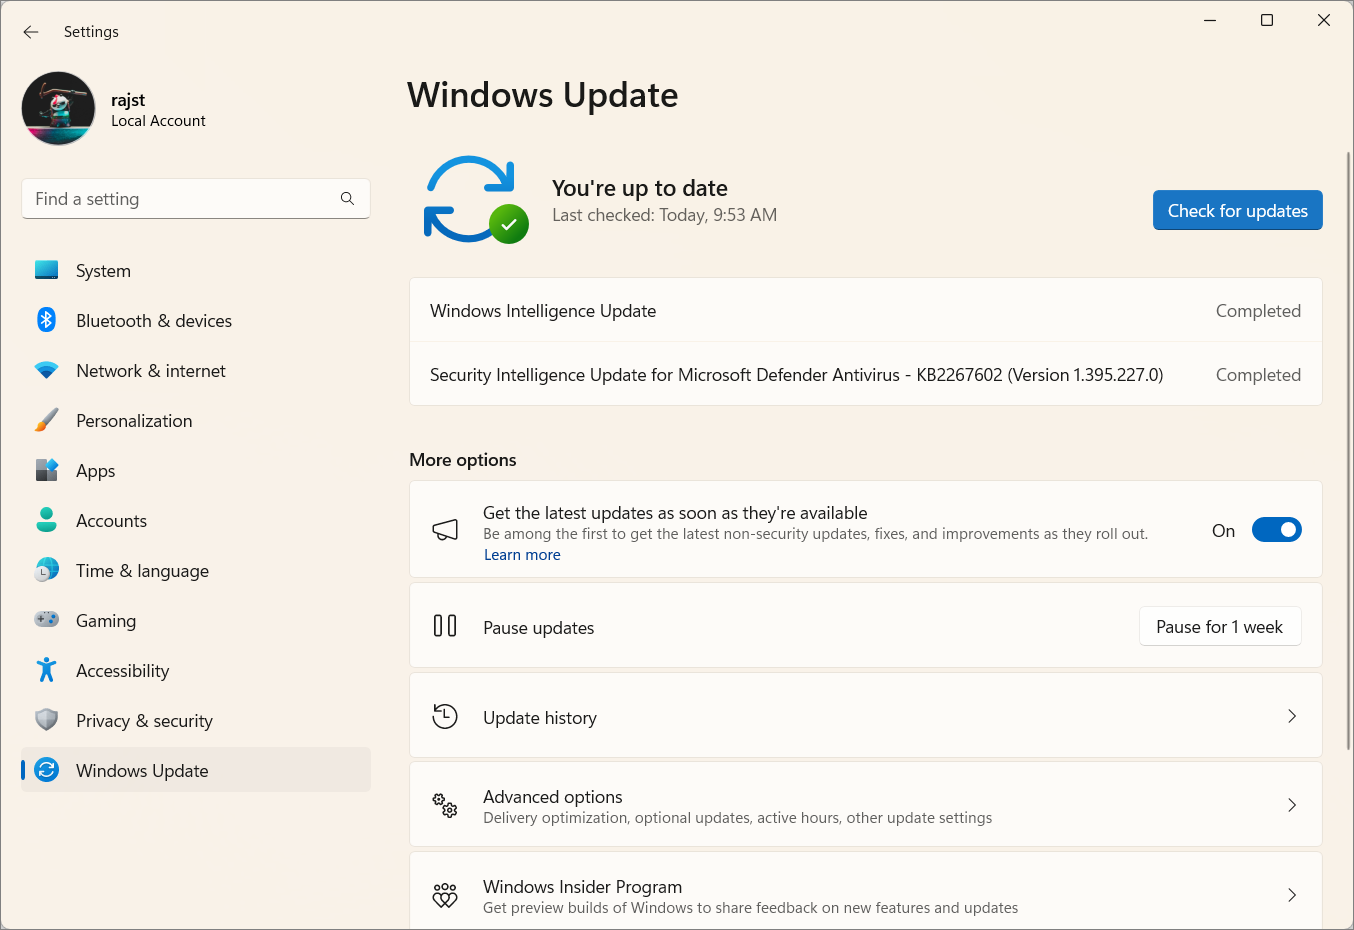Open Advanced options via its chevron
The width and height of the screenshot is (1354, 930).
coord(1291,804)
